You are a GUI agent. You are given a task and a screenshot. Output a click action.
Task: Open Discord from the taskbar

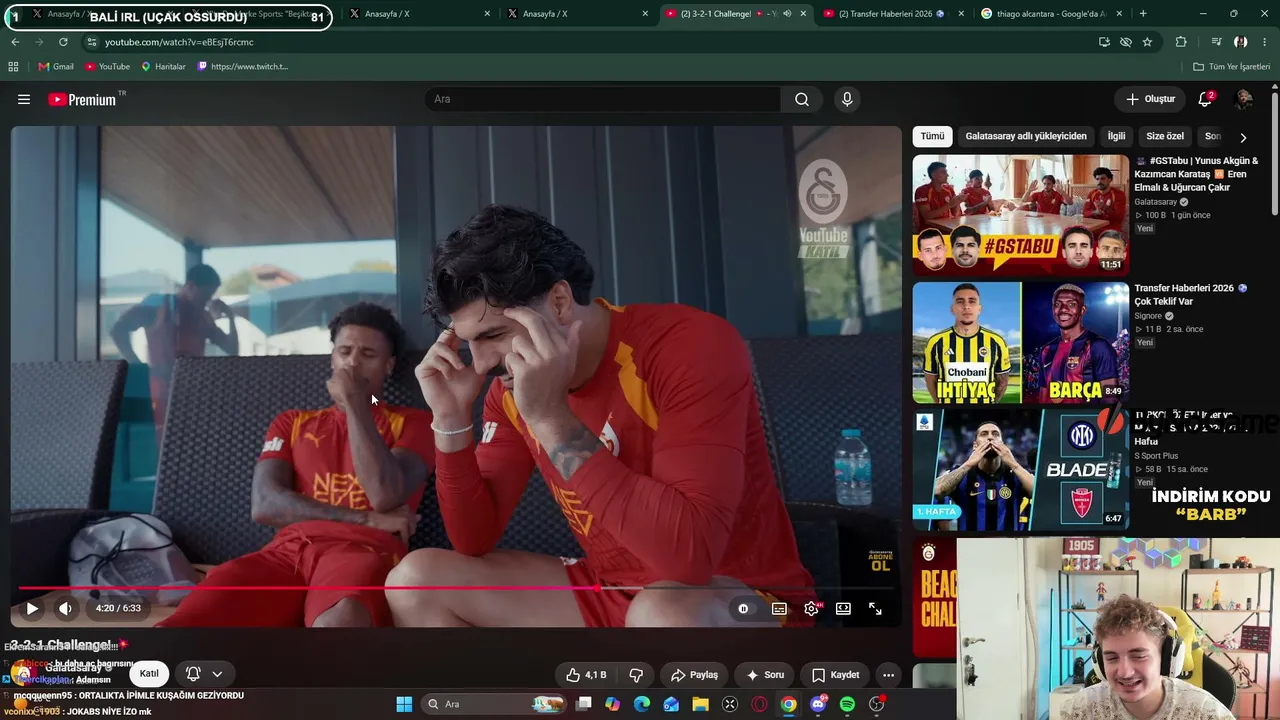tap(818, 704)
